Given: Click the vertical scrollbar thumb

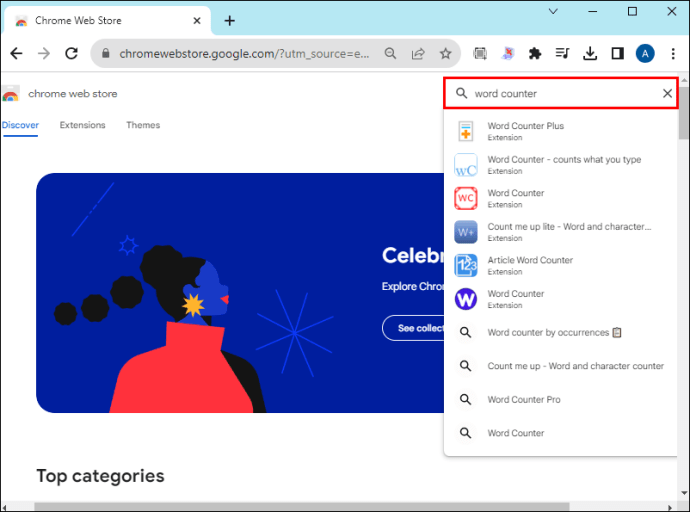Looking at the screenshot, I should click(x=683, y=113).
